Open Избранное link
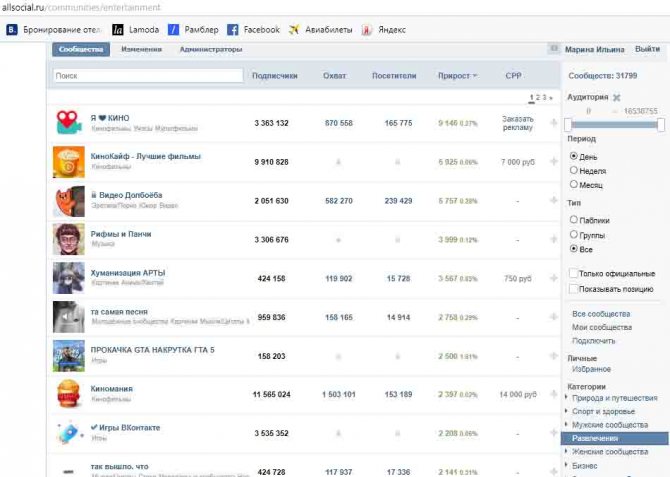 click(x=591, y=369)
